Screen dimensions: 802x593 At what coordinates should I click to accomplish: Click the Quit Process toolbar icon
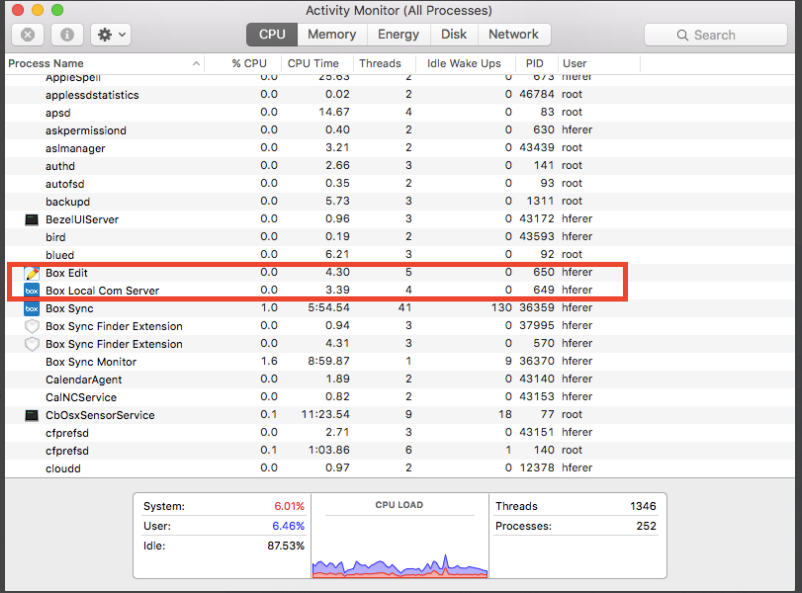coord(28,35)
